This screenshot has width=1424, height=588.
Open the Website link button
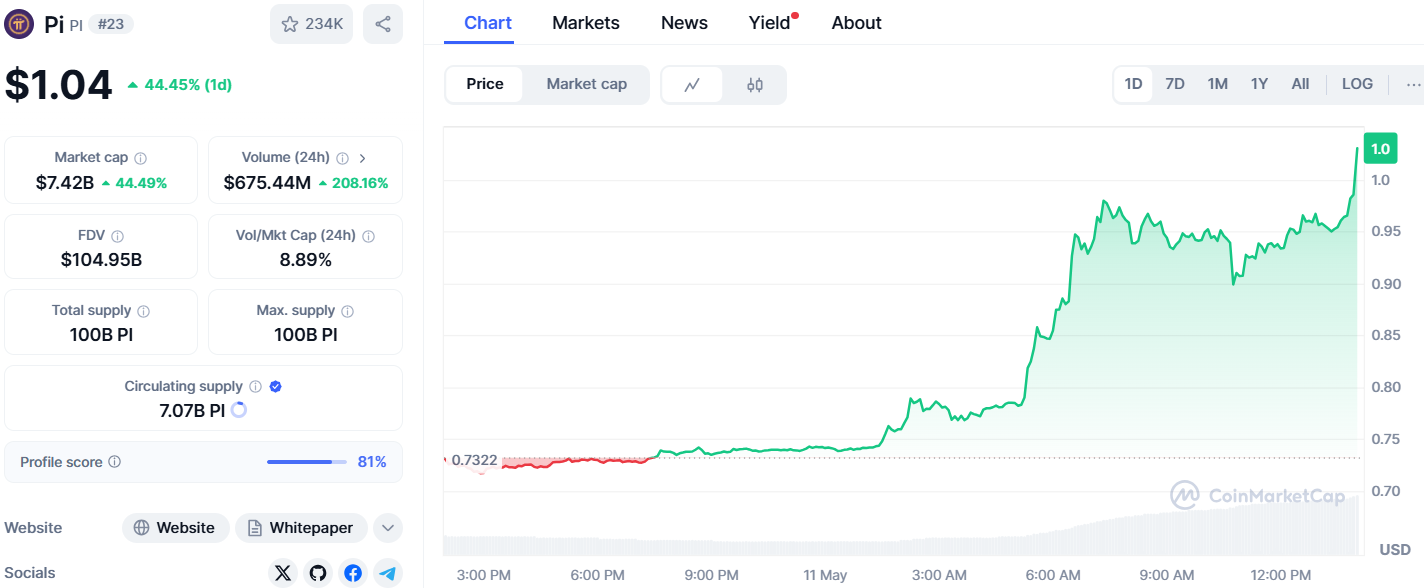tap(176, 528)
